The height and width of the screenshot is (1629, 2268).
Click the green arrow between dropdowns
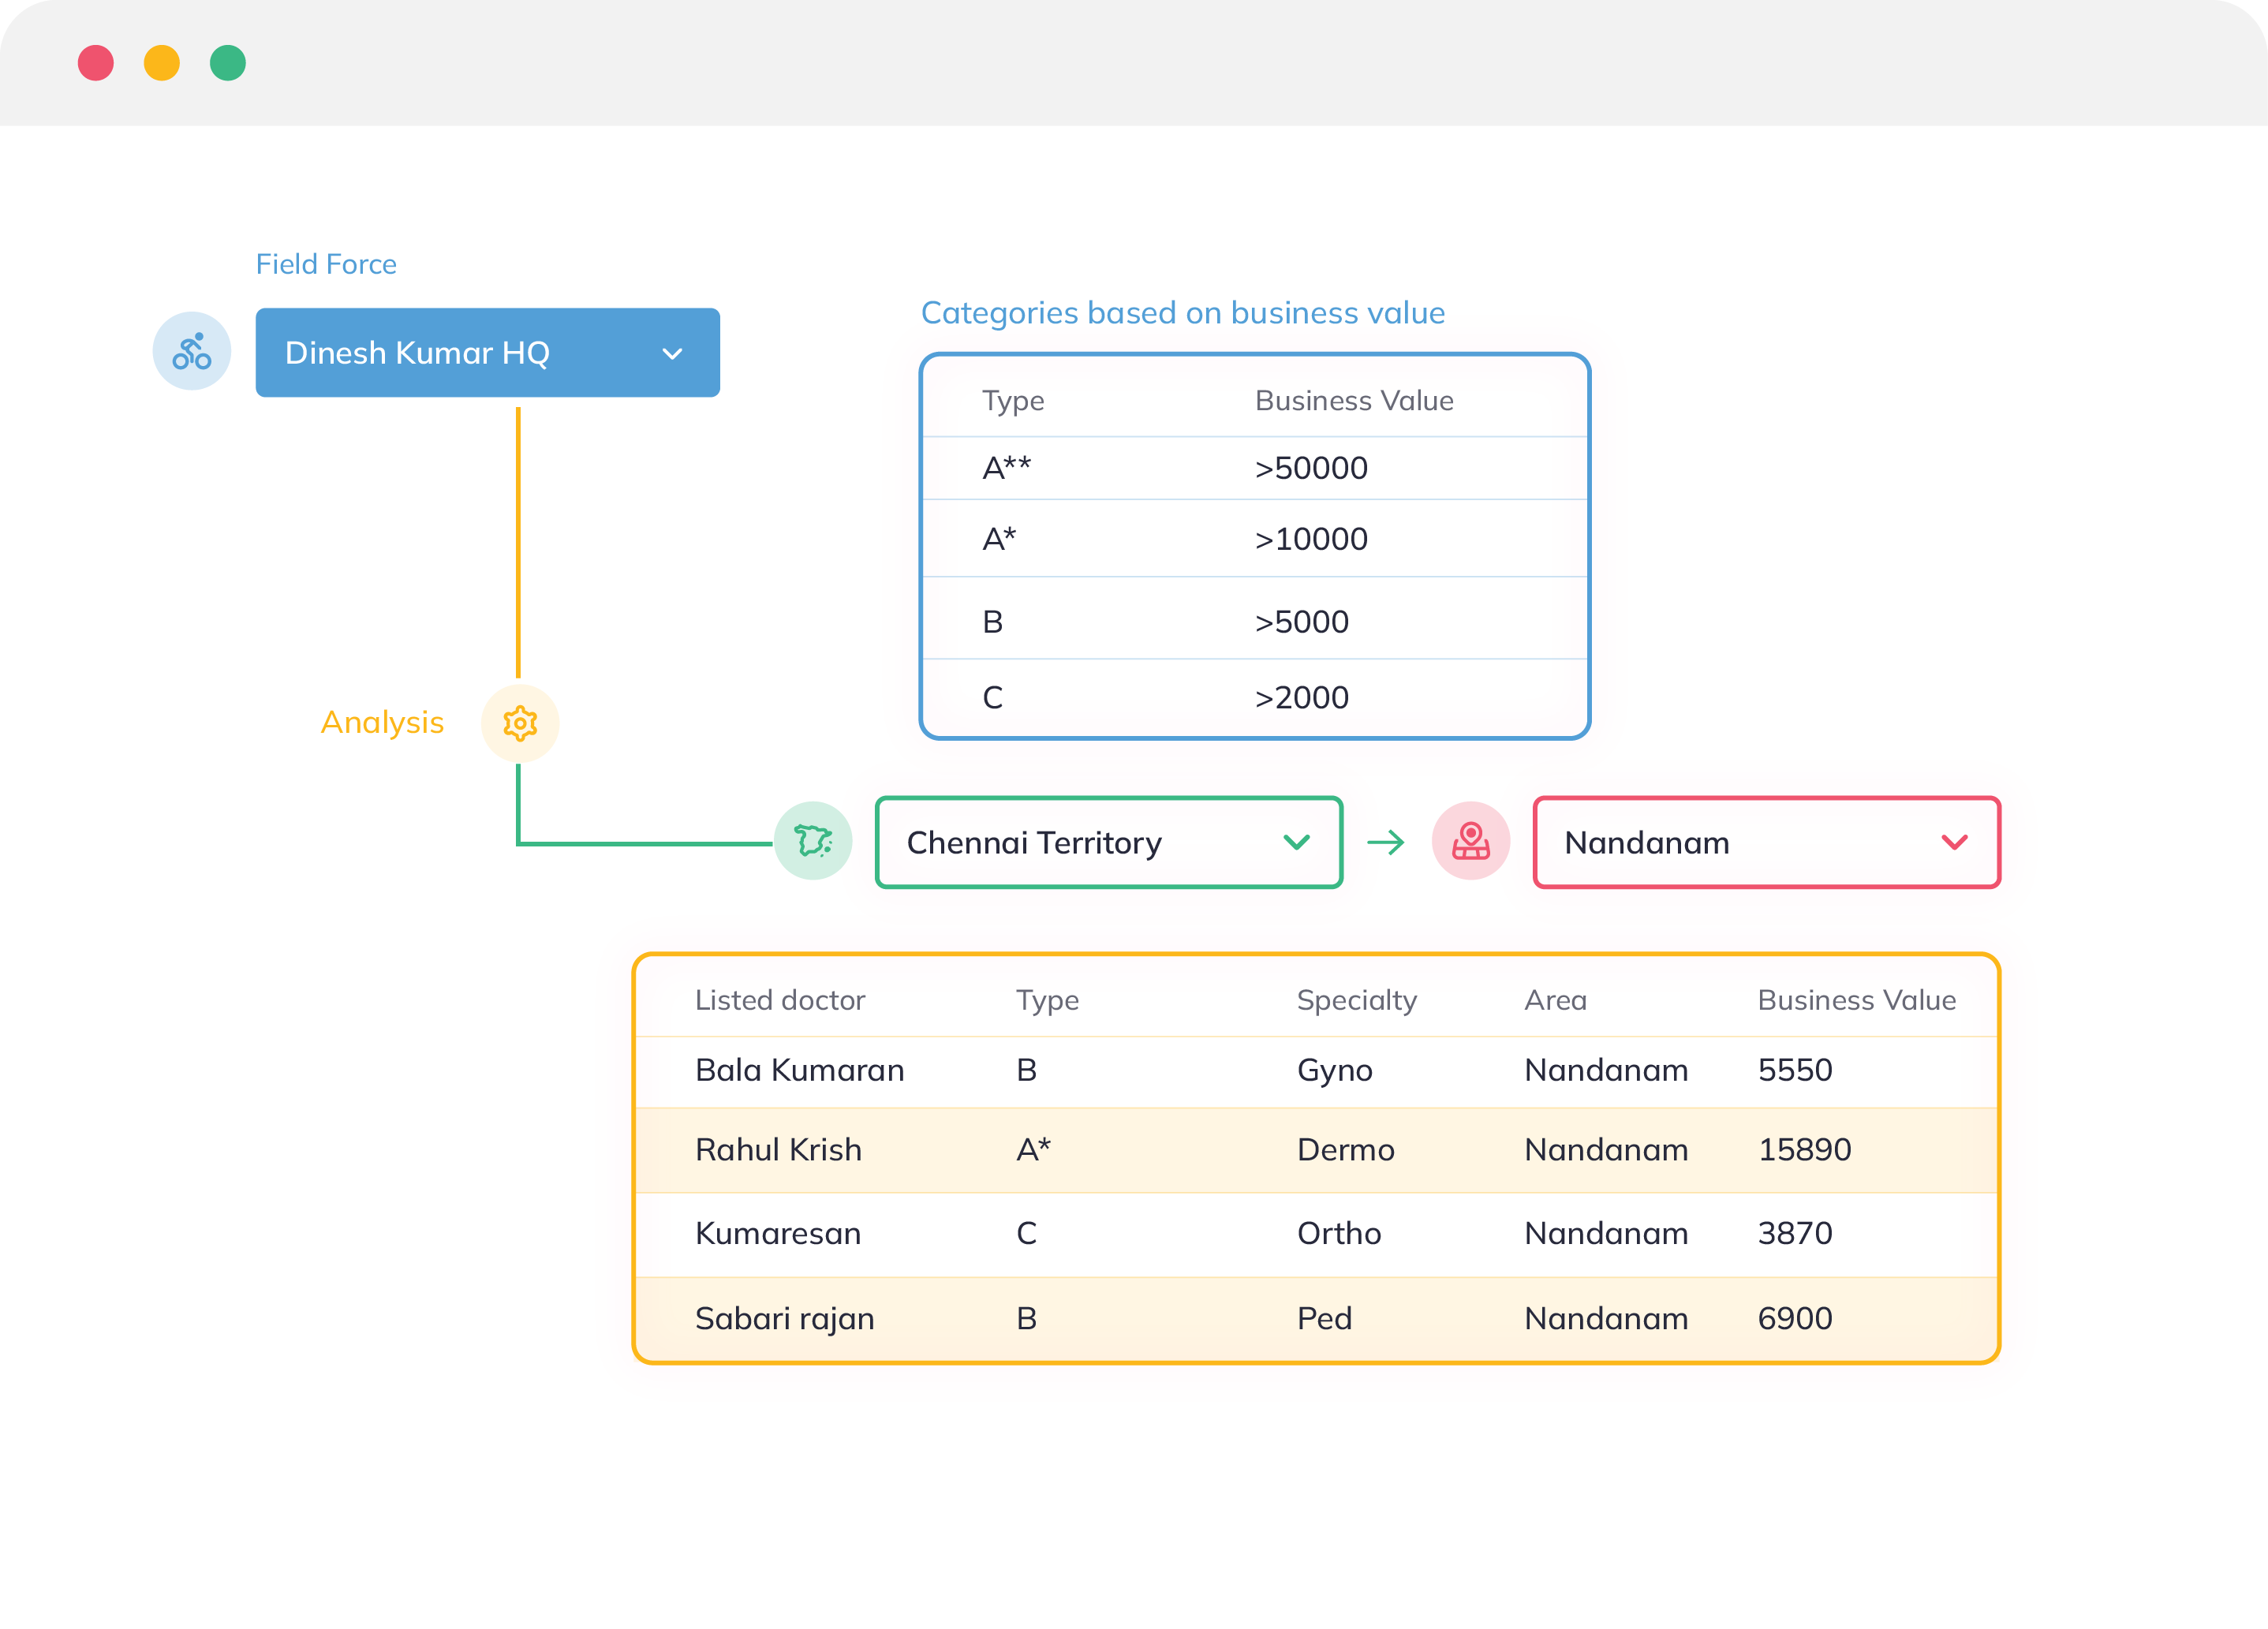coord(1386,842)
